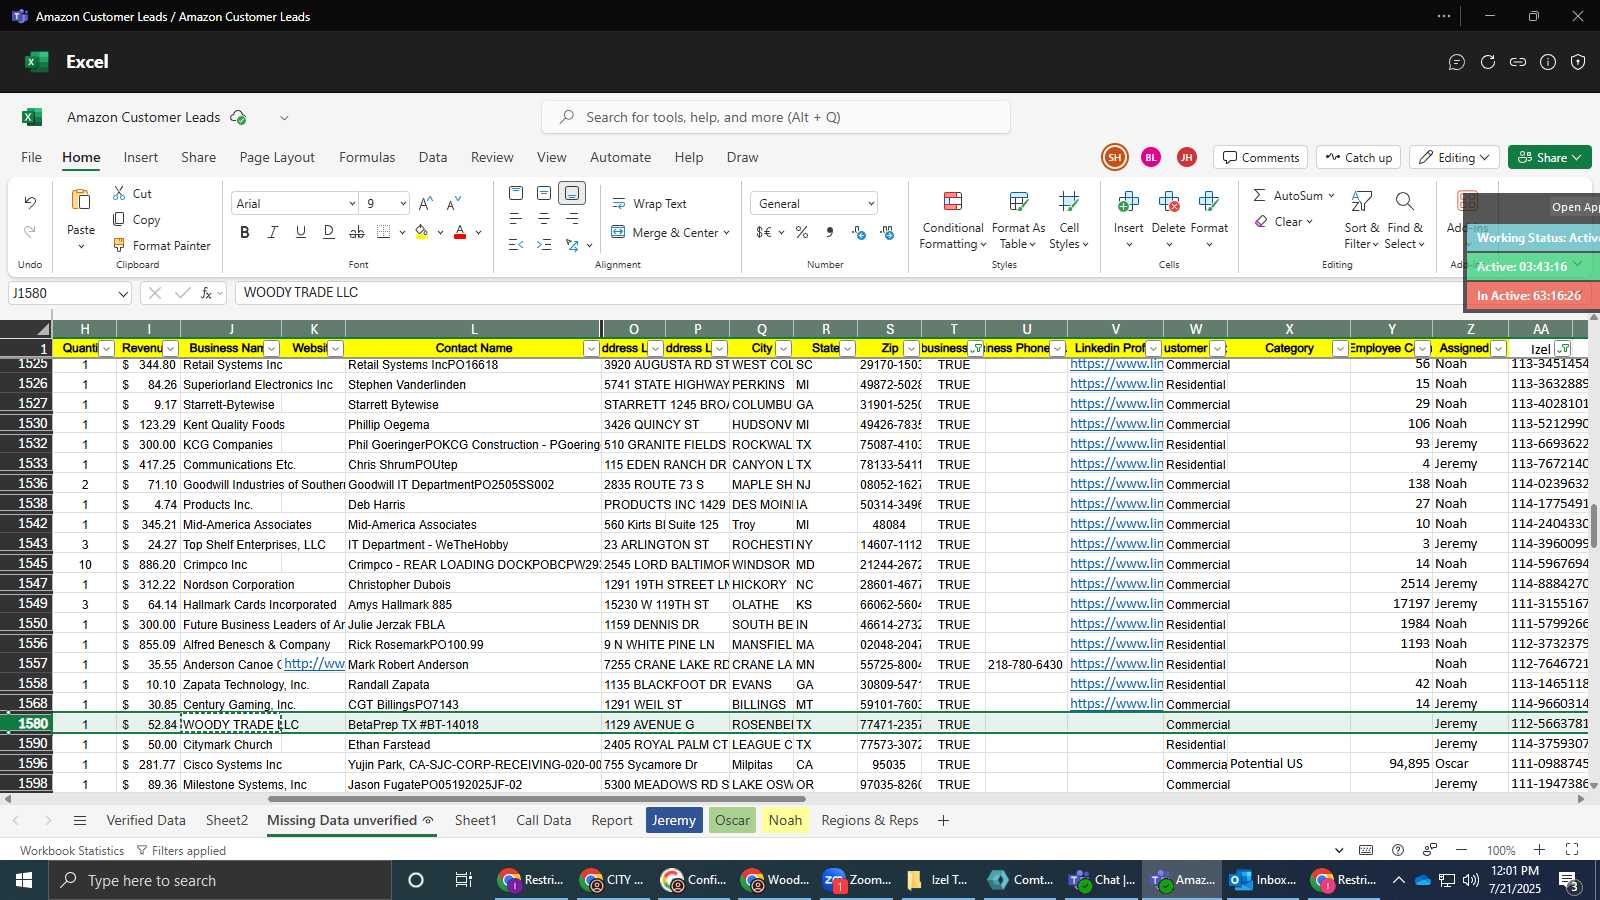This screenshot has height=900, width=1600.
Task: Decrease font size with the smaller A icon
Action: [454, 203]
